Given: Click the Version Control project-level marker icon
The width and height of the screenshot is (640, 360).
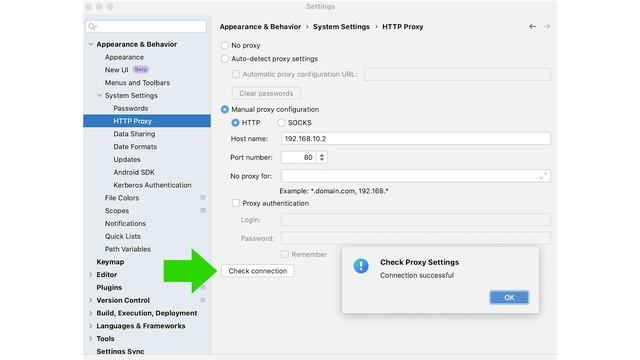Looking at the screenshot, I should pyautogui.click(x=202, y=300).
